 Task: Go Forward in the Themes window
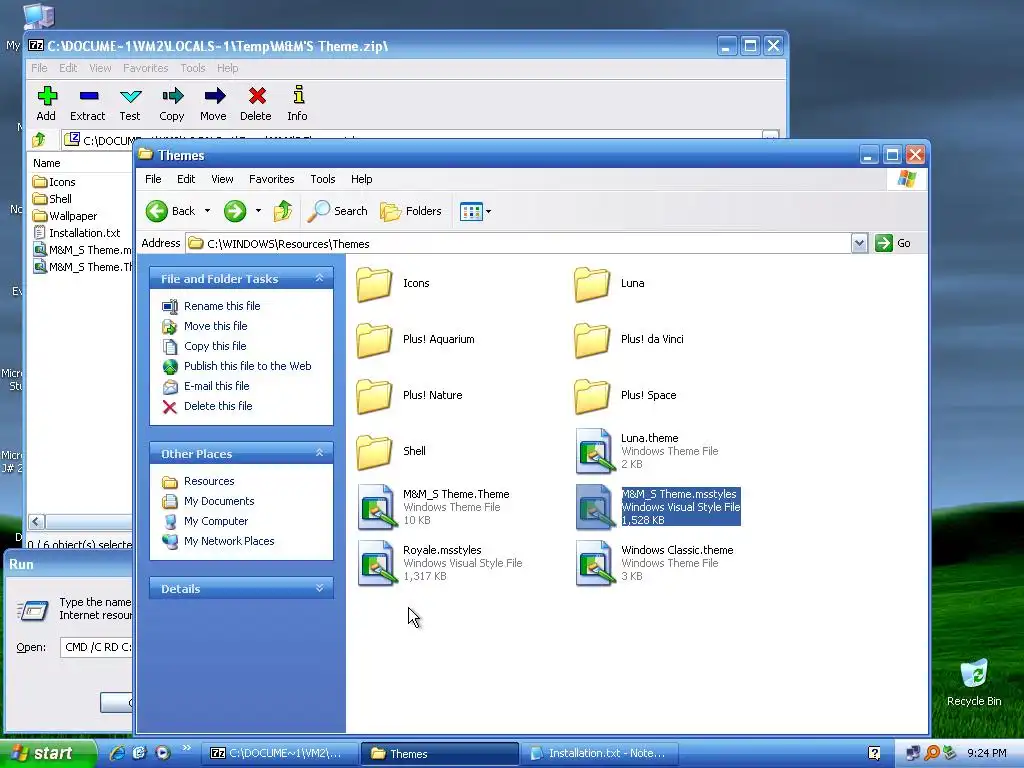234,211
